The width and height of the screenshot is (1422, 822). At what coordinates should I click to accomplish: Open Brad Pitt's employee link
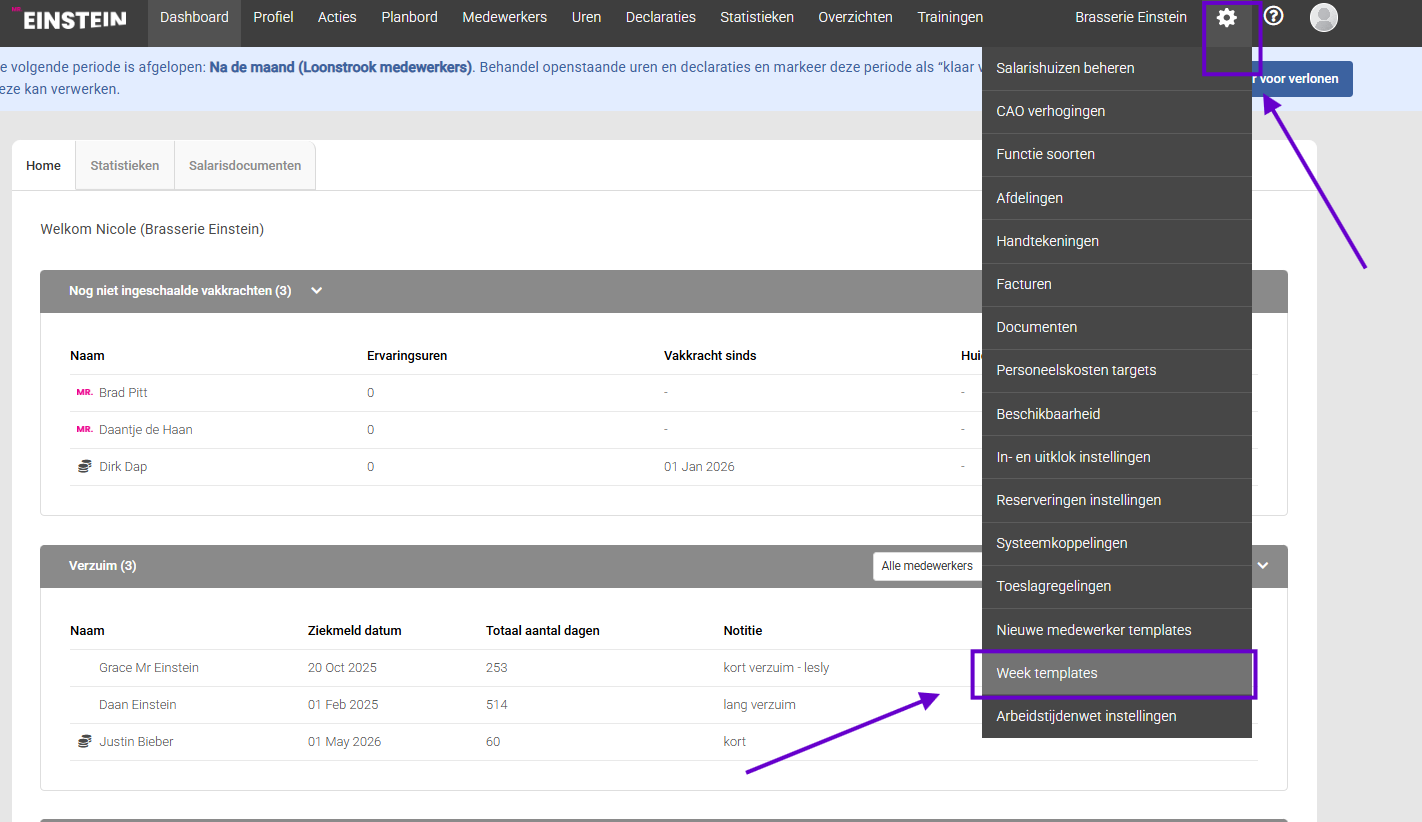click(x=123, y=393)
